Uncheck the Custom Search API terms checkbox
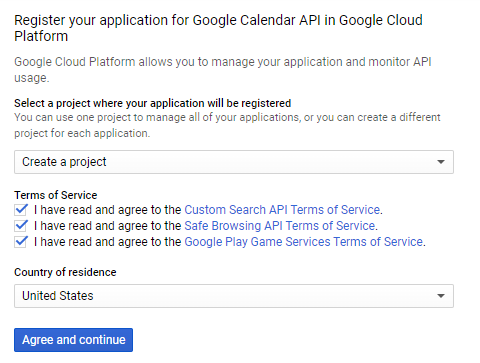 pos(21,210)
